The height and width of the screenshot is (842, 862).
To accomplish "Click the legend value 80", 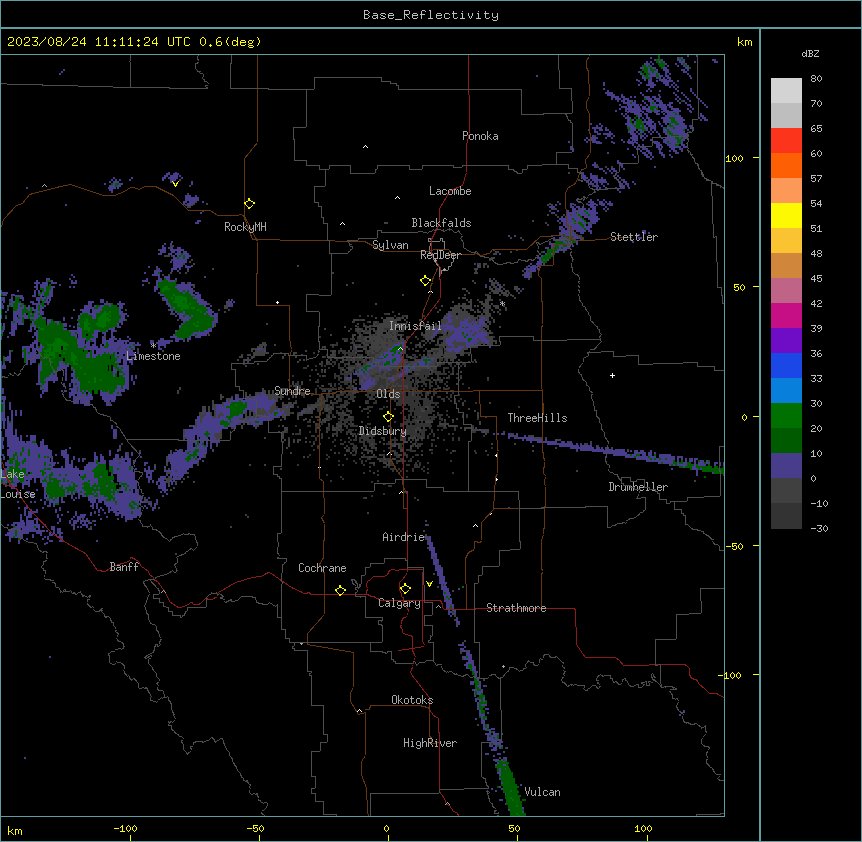I will tap(816, 79).
